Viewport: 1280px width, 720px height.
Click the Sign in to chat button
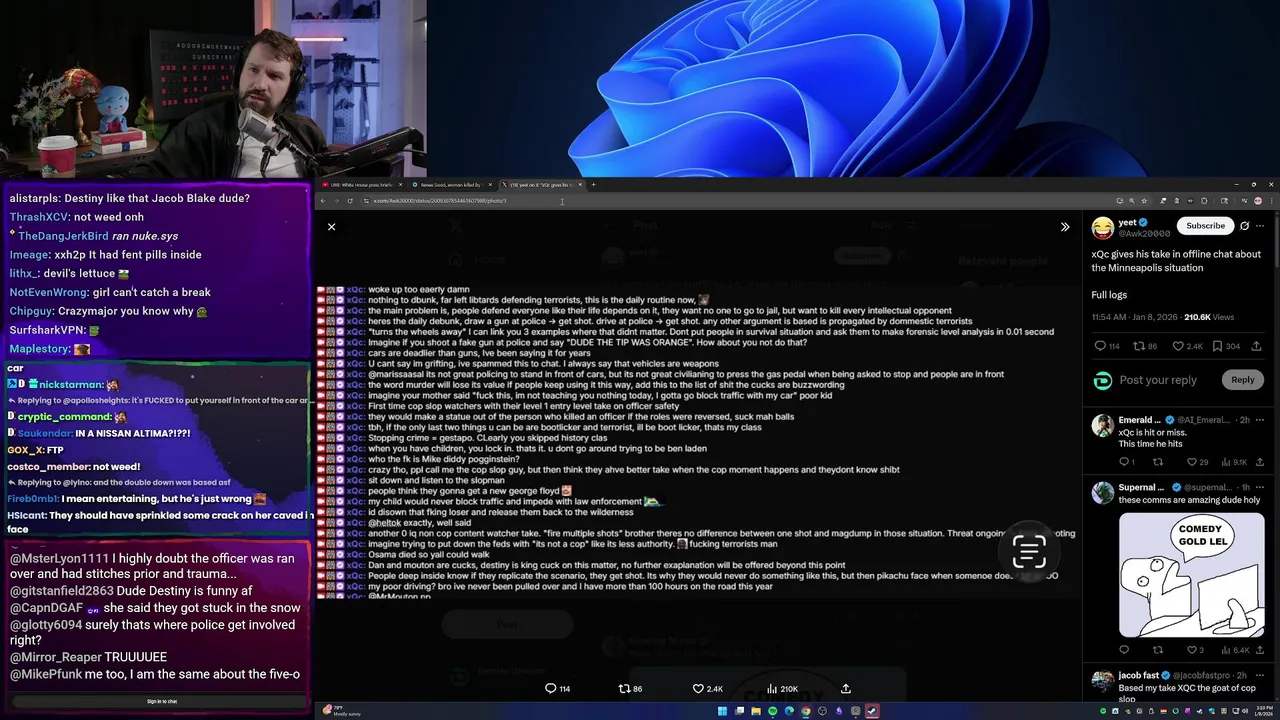point(162,701)
